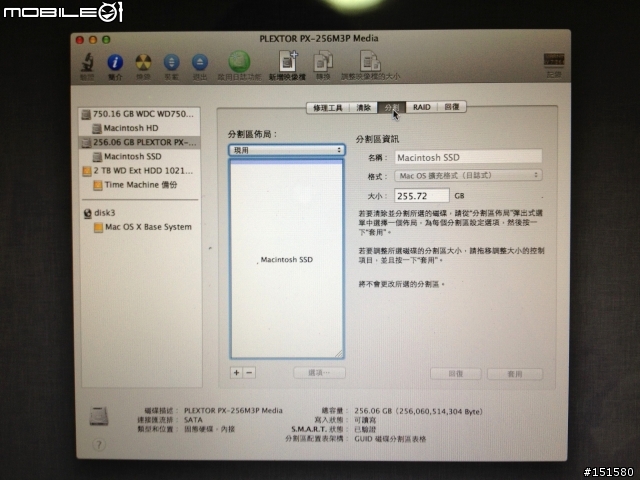
Task: Click the plus button to add partition
Action: point(236,372)
